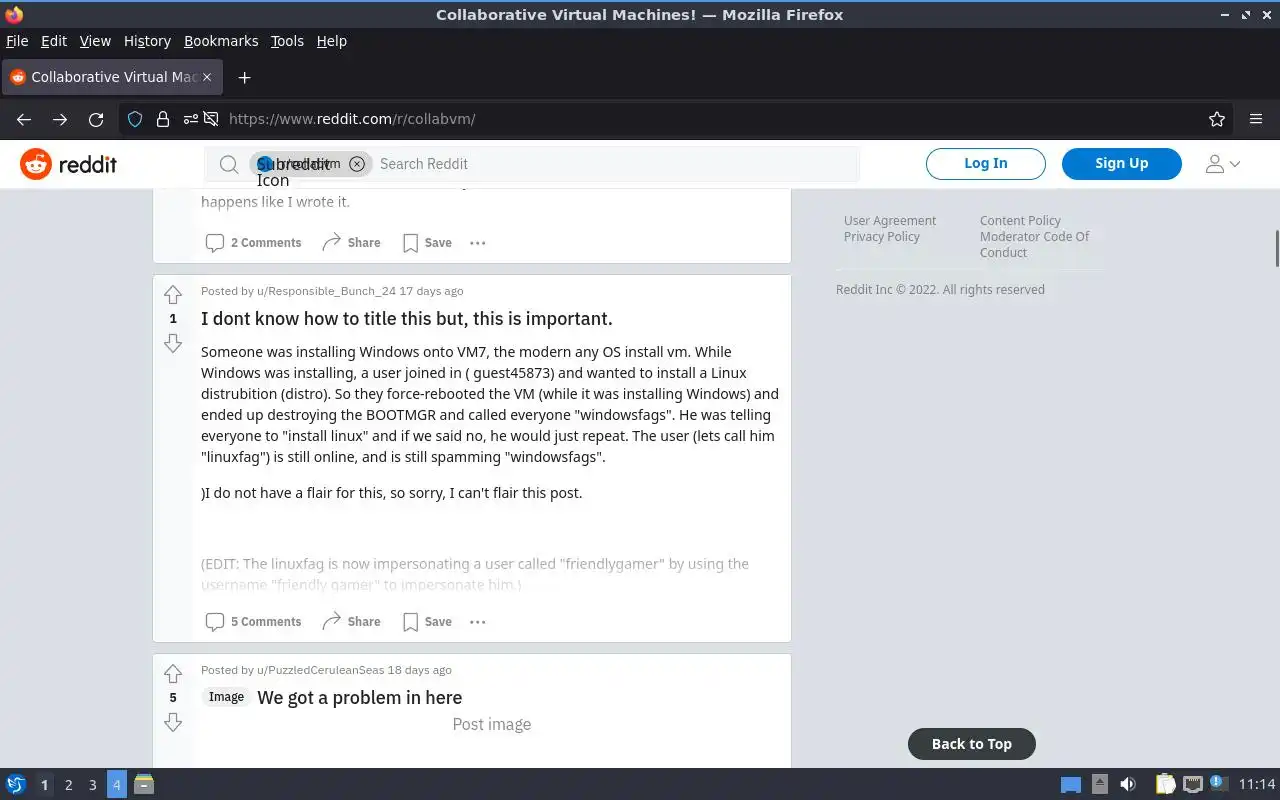This screenshot has width=1280, height=800.
Task: Open post 'We got a problem in here'
Action: [x=360, y=697]
